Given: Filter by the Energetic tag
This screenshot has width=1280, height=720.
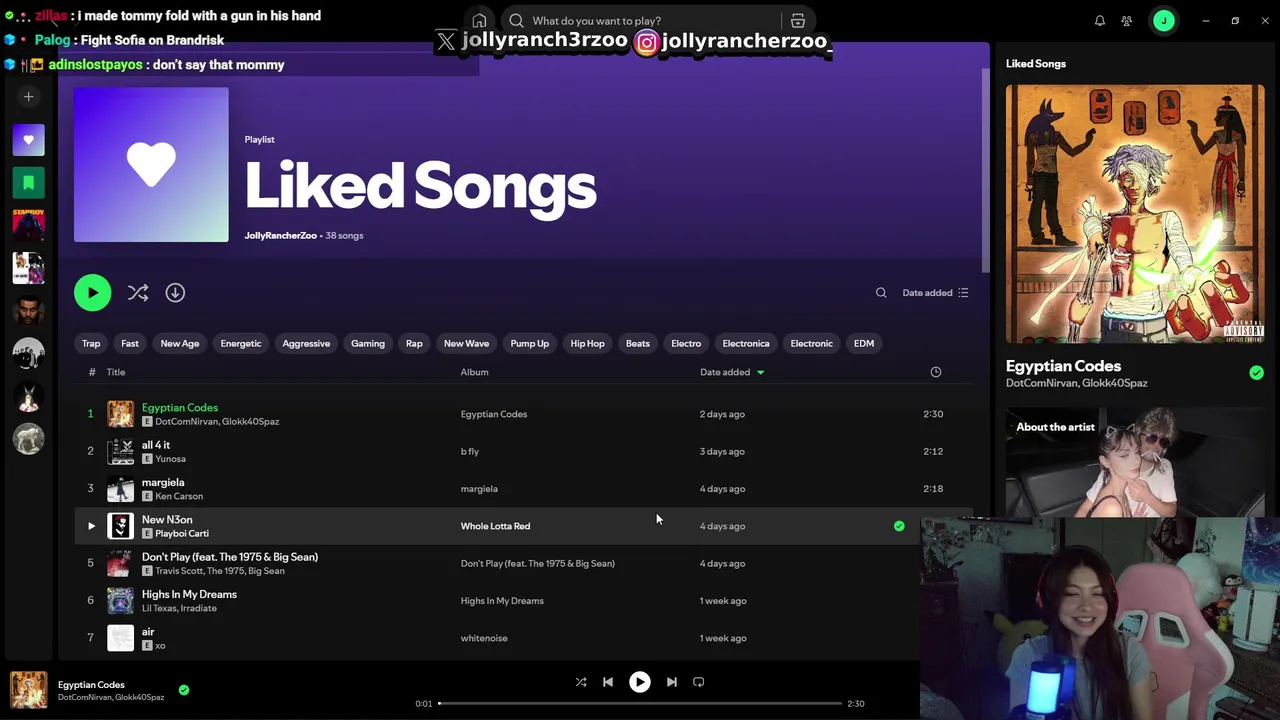Looking at the screenshot, I should (x=241, y=343).
